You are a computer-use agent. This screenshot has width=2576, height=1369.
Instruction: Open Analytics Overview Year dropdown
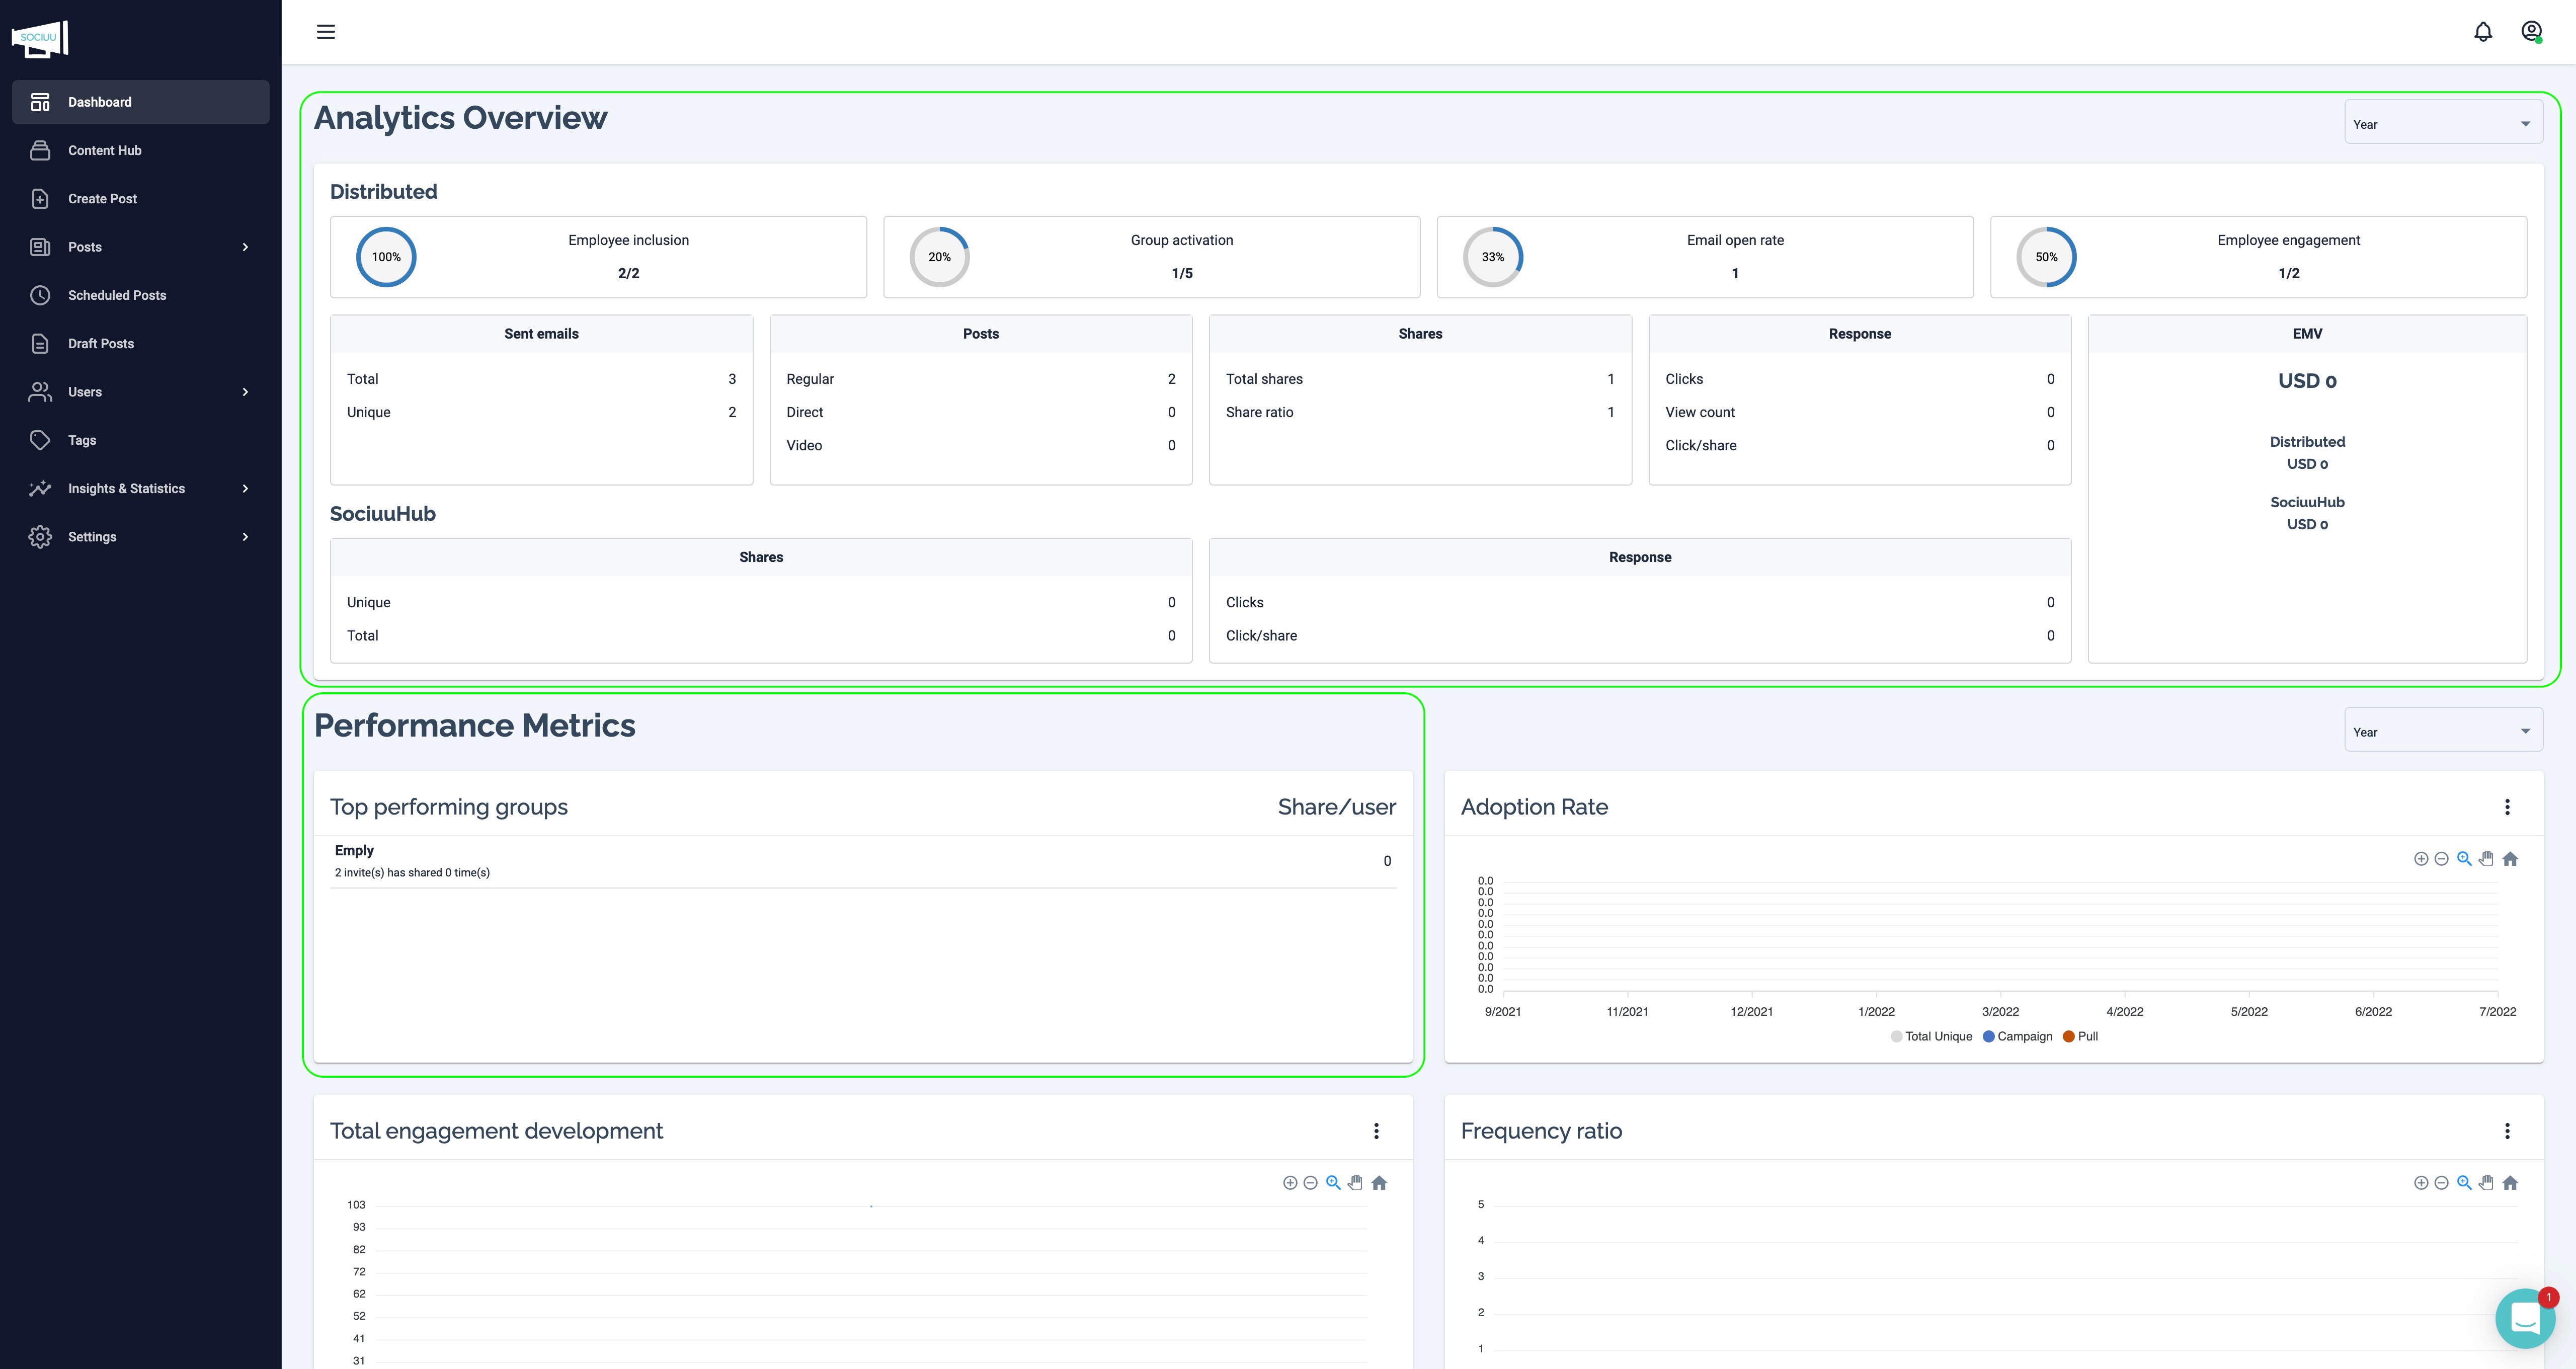2442,124
